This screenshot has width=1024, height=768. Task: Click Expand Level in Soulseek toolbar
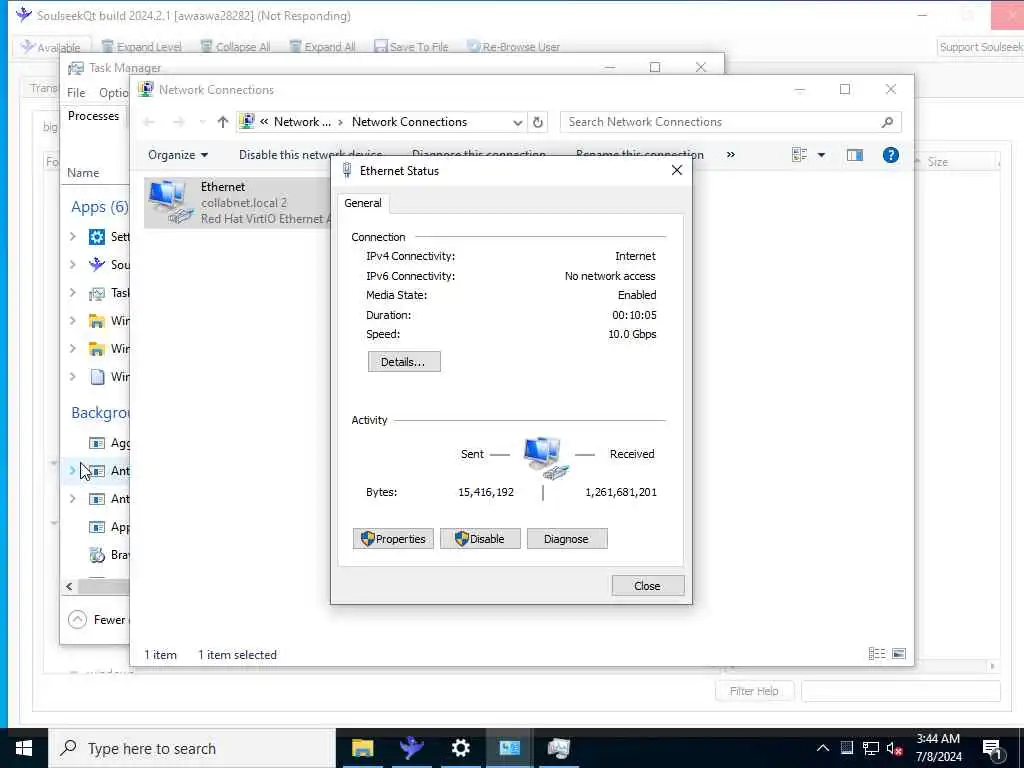tap(142, 46)
